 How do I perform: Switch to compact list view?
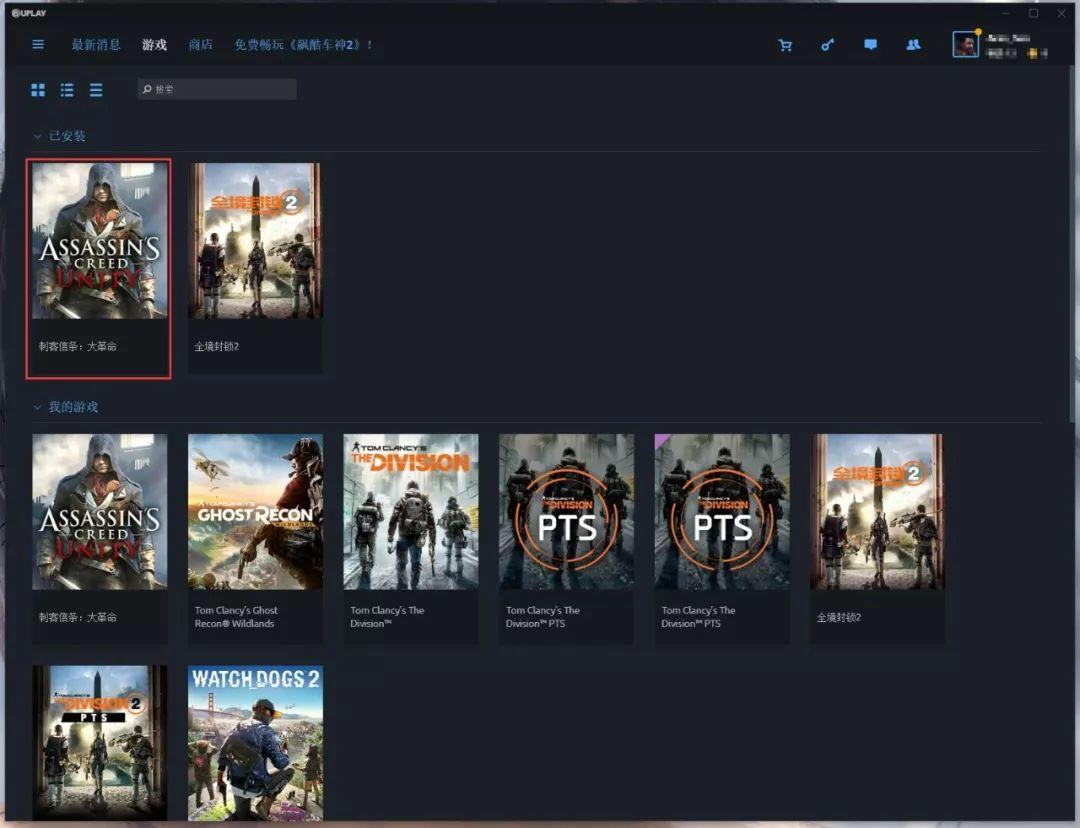point(96,90)
